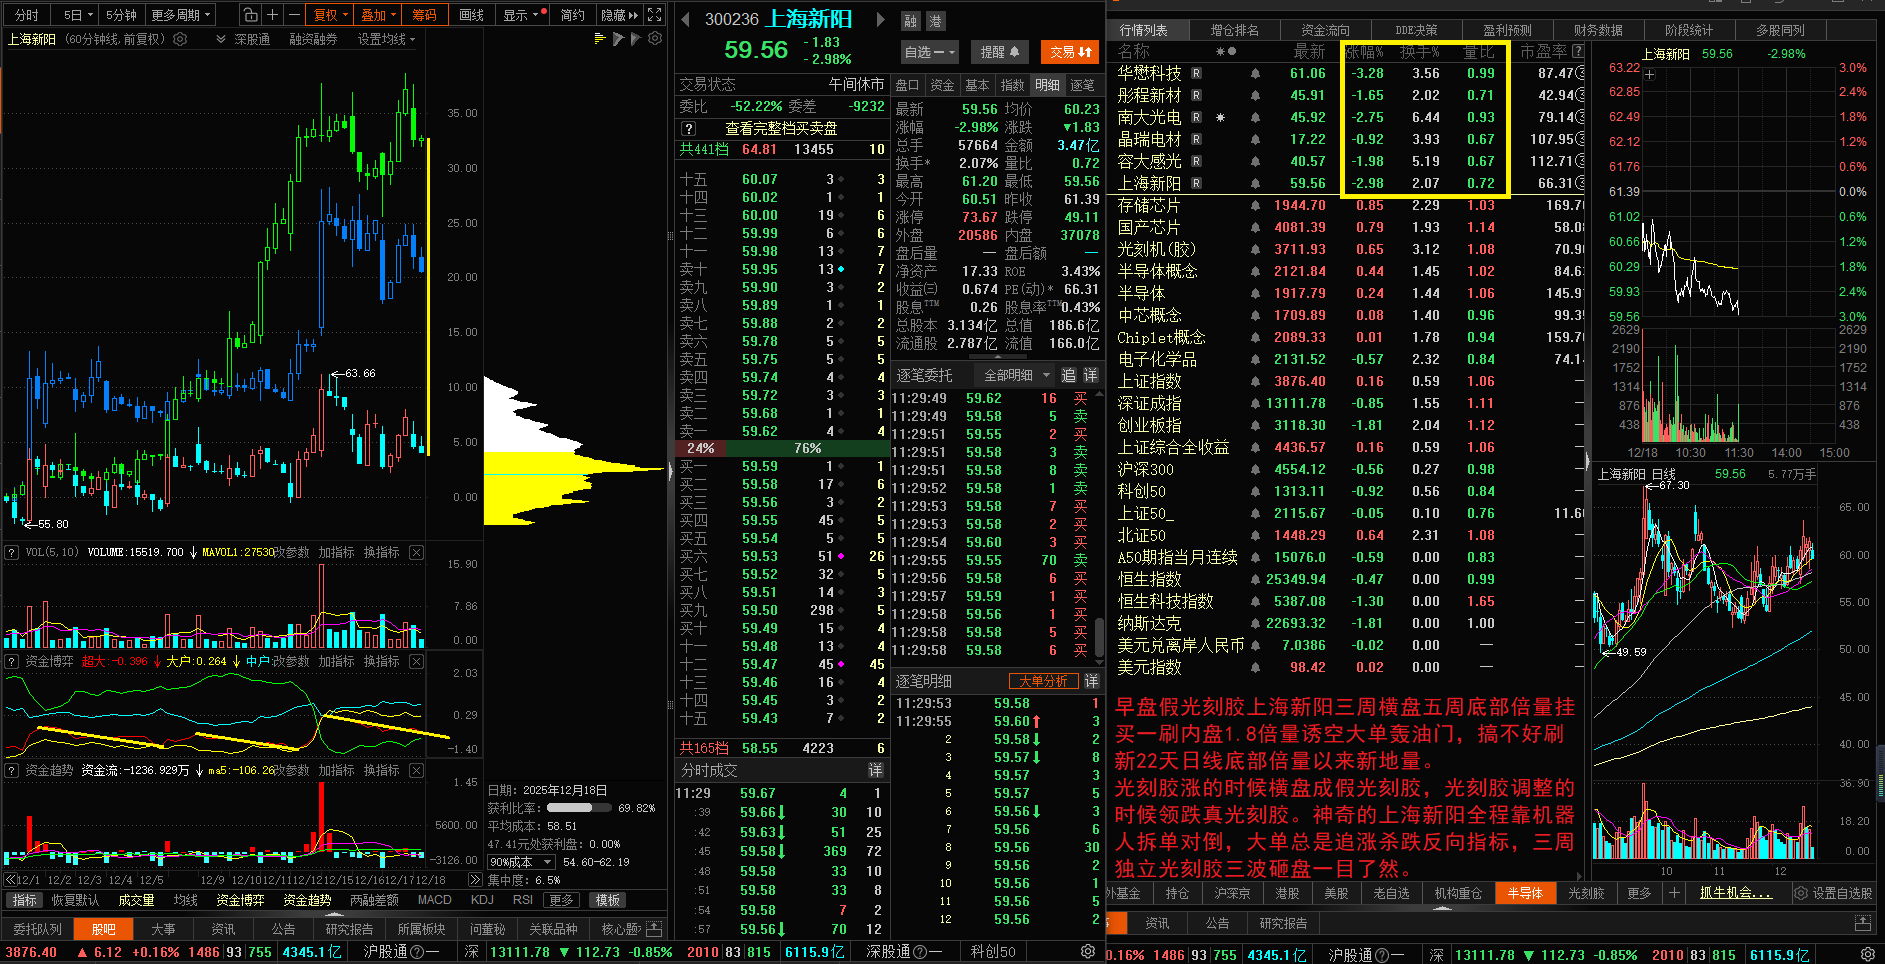Open 显示 display dropdown
The image size is (1885, 964).
(521, 15)
